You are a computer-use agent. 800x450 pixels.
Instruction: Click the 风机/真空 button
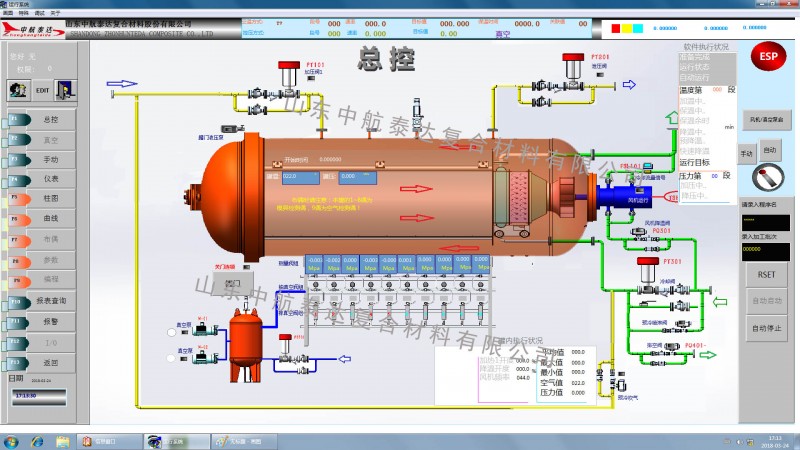pyautogui.click(x=766, y=119)
